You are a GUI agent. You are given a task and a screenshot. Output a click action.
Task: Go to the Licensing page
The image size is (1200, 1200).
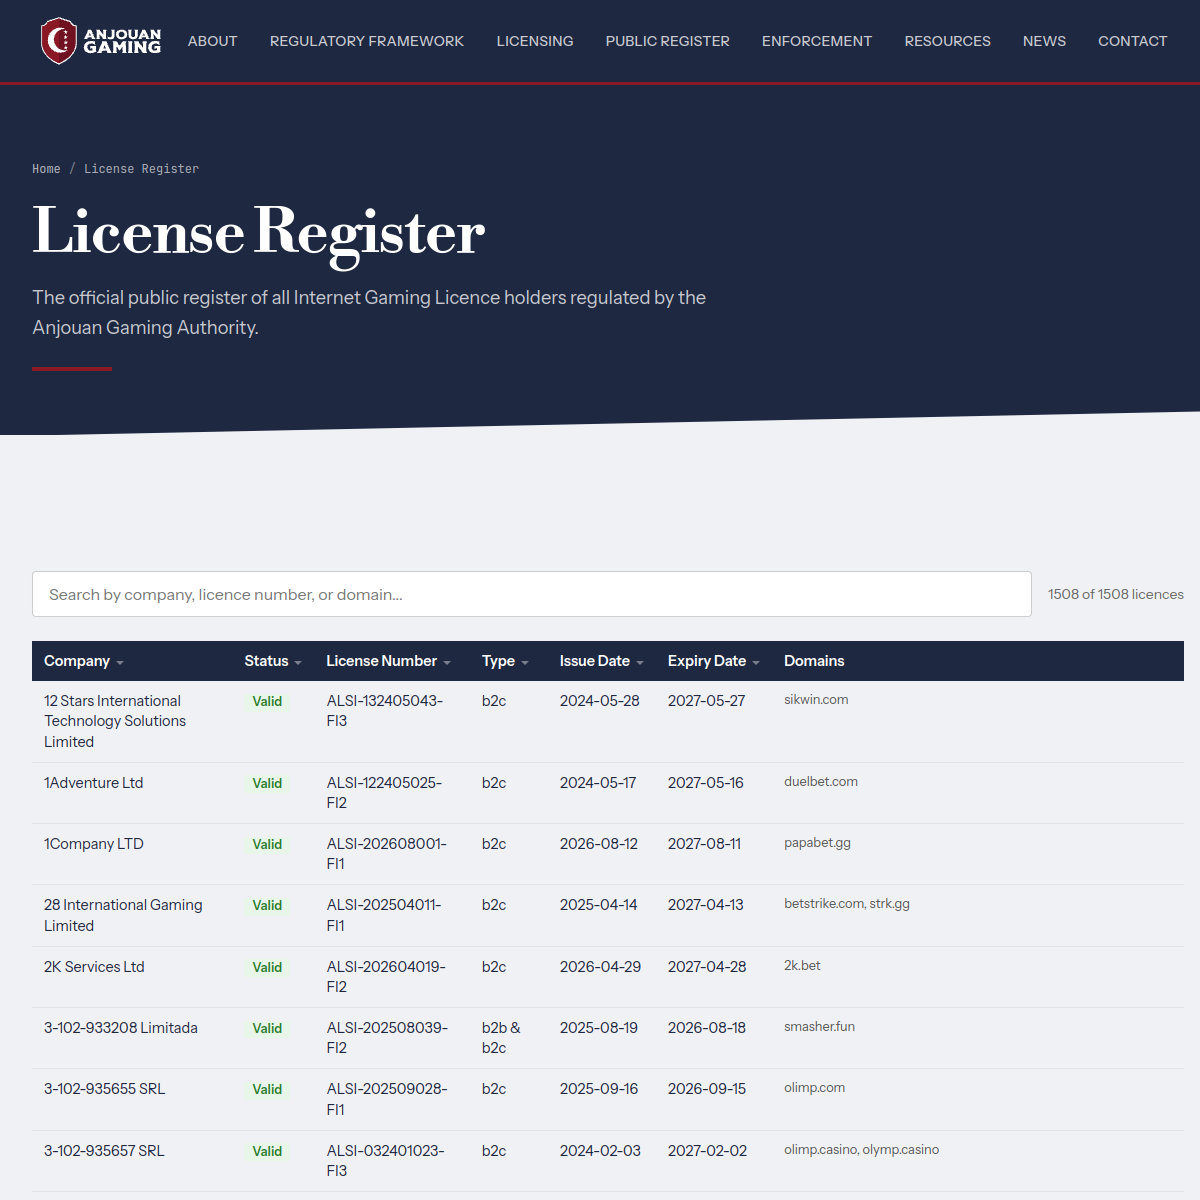click(x=535, y=41)
